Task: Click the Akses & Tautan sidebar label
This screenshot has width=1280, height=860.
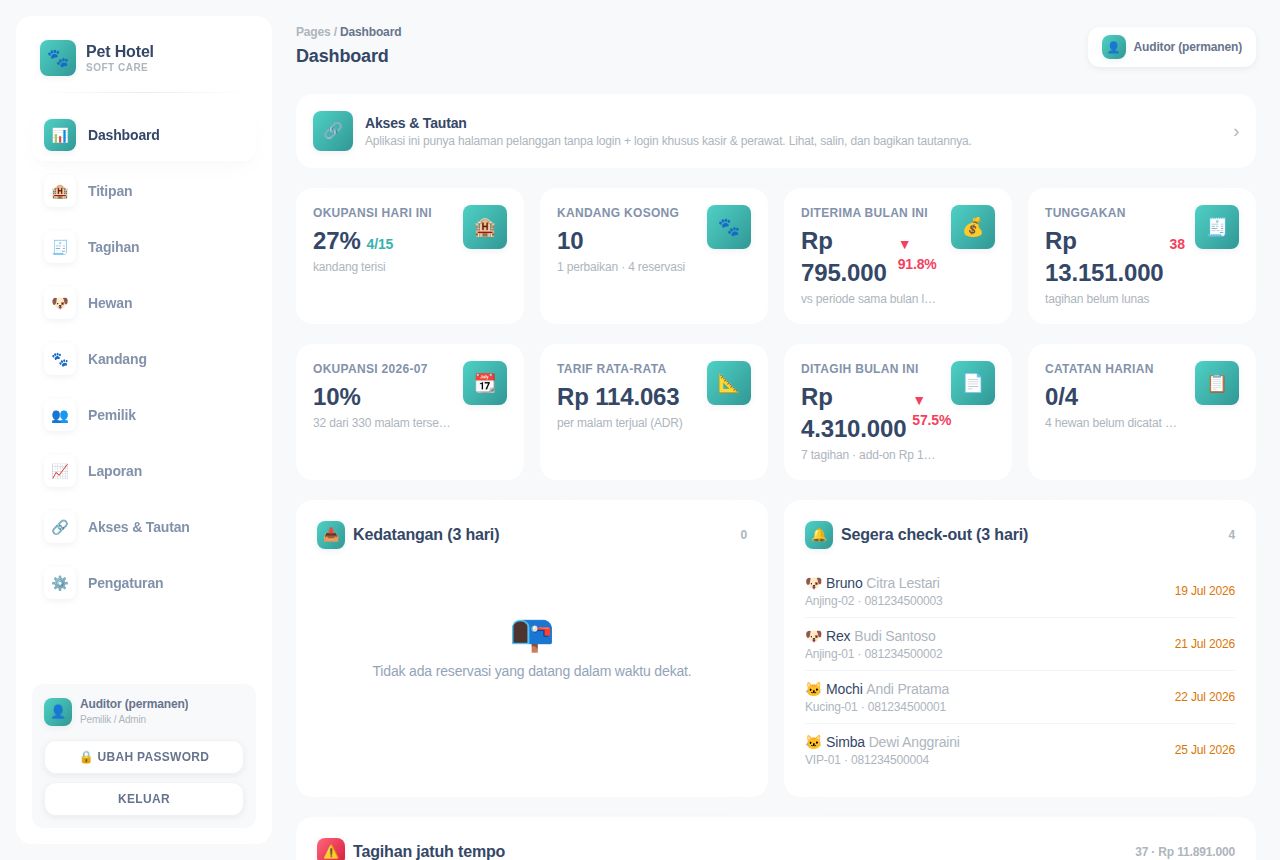Action: pyautogui.click(x=139, y=527)
